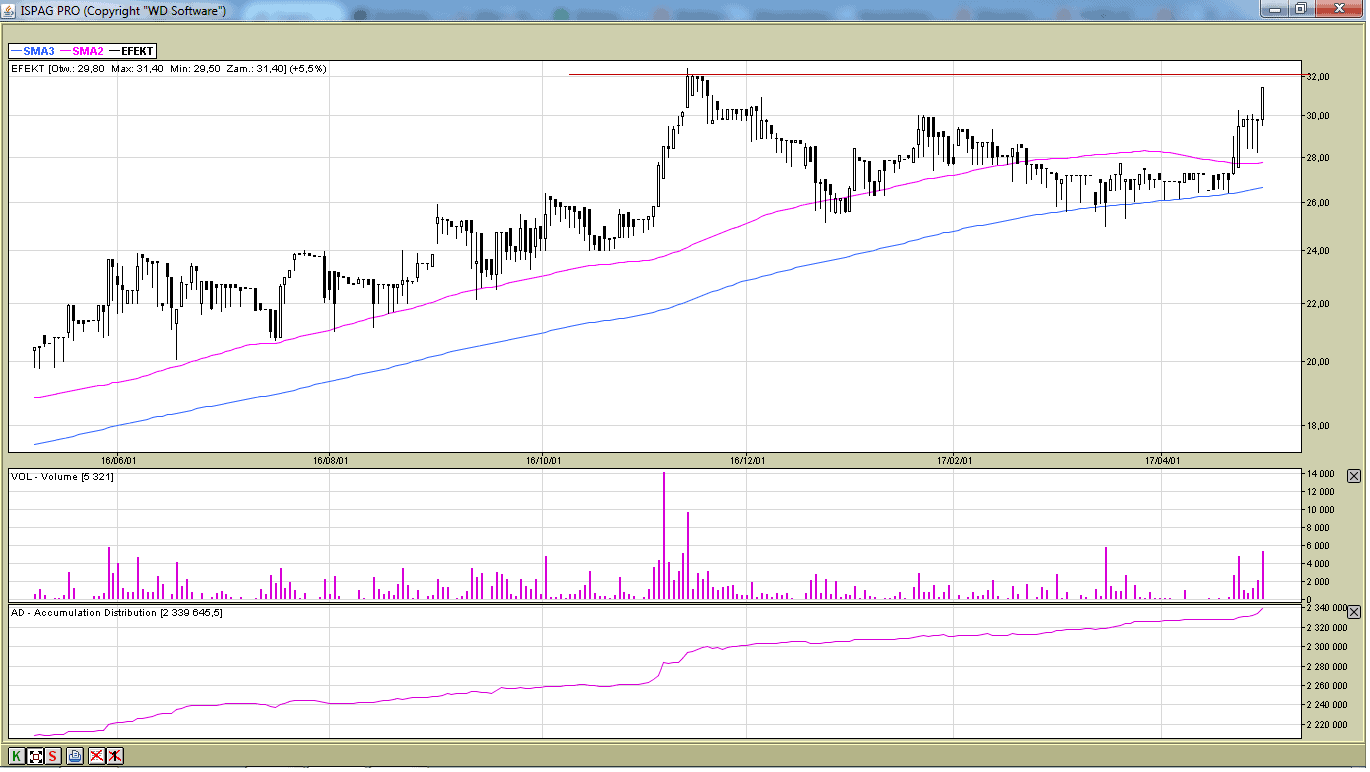This screenshot has height=772, width=1370.
Task: Click the green K toolbar button
Action: pos(17,756)
